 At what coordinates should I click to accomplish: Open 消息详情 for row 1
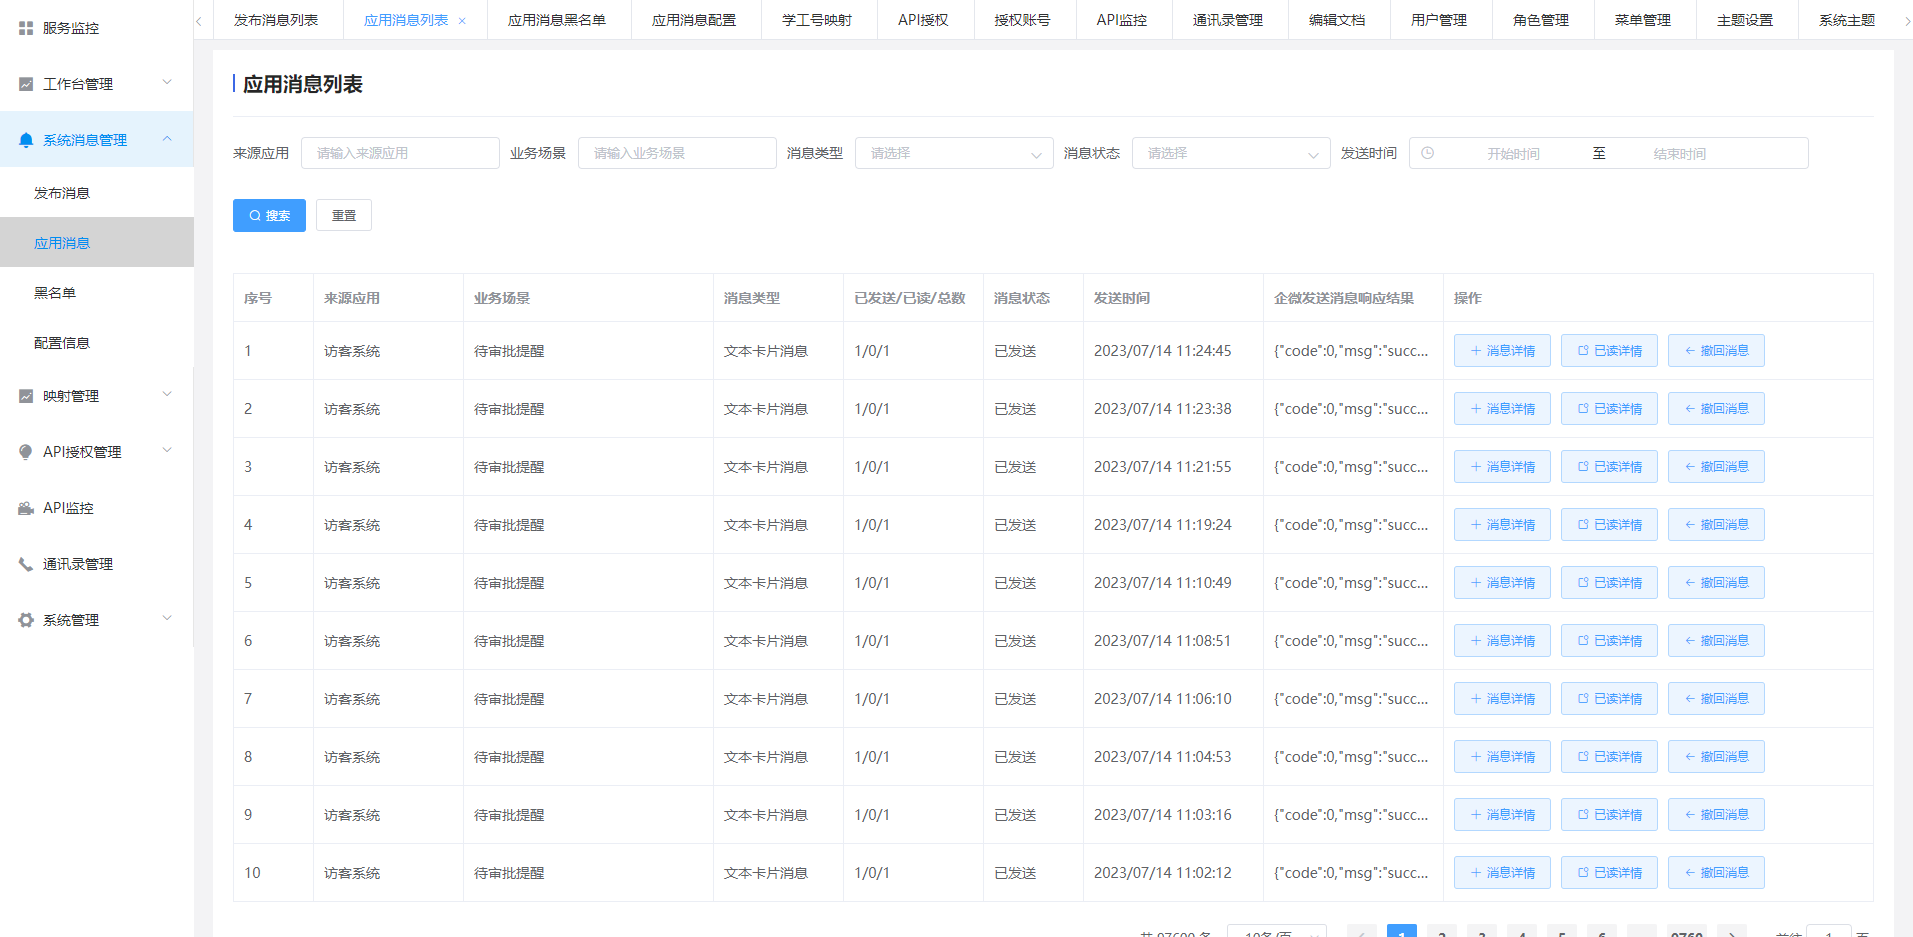point(1502,351)
